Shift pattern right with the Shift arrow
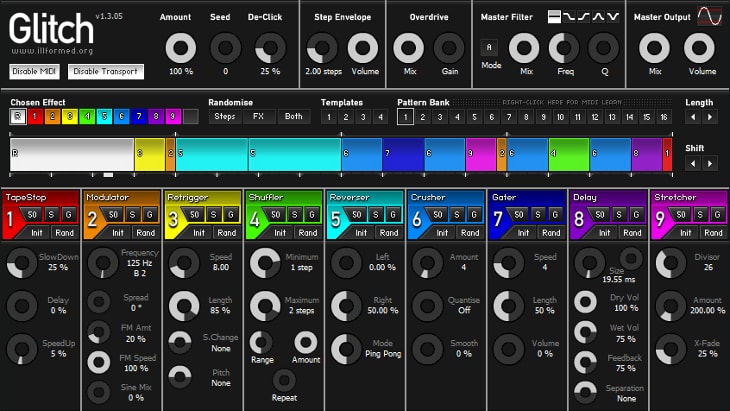The width and height of the screenshot is (730, 411). pos(710,163)
